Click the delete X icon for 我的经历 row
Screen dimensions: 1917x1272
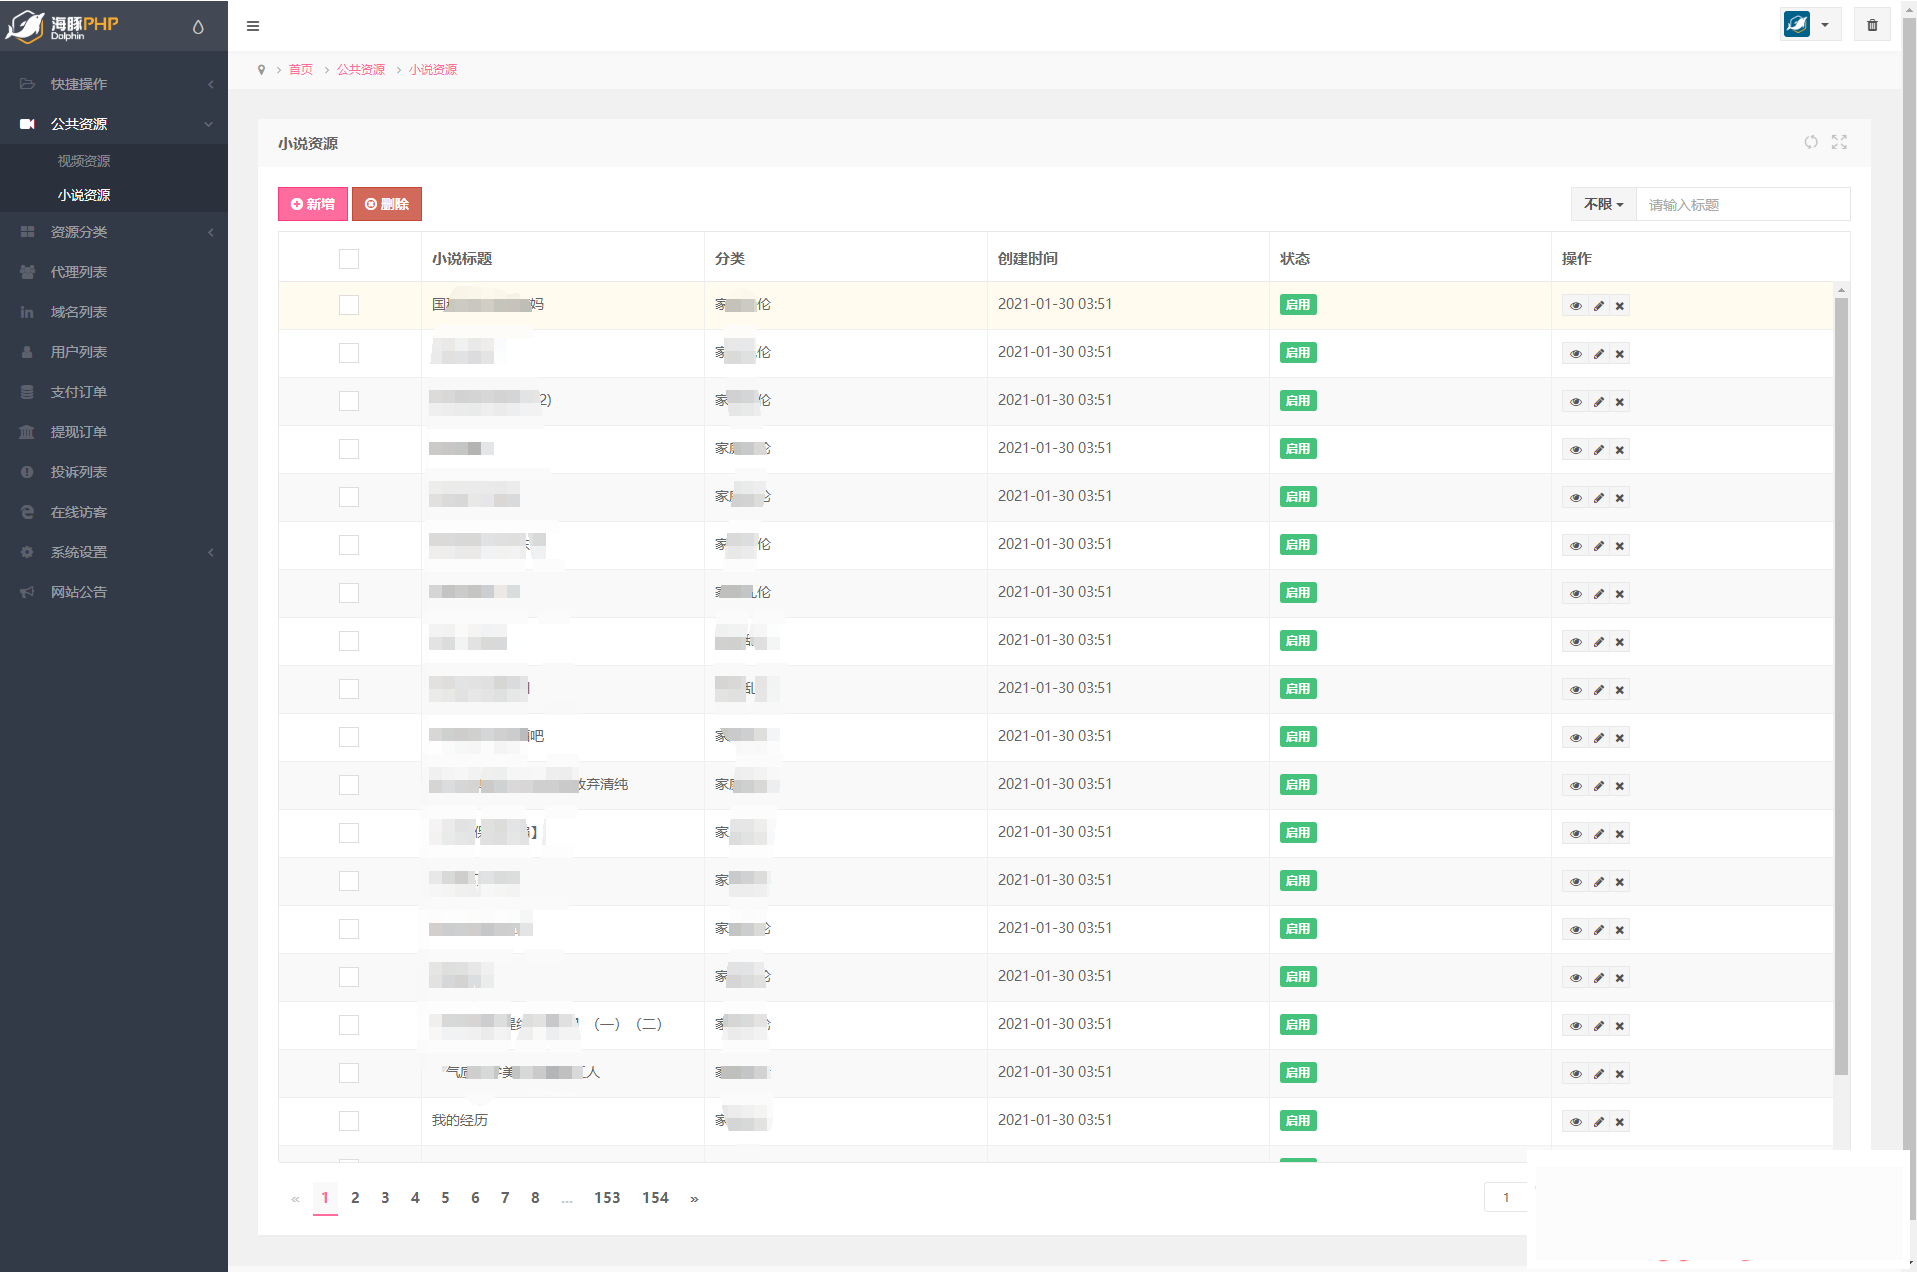(1620, 1122)
